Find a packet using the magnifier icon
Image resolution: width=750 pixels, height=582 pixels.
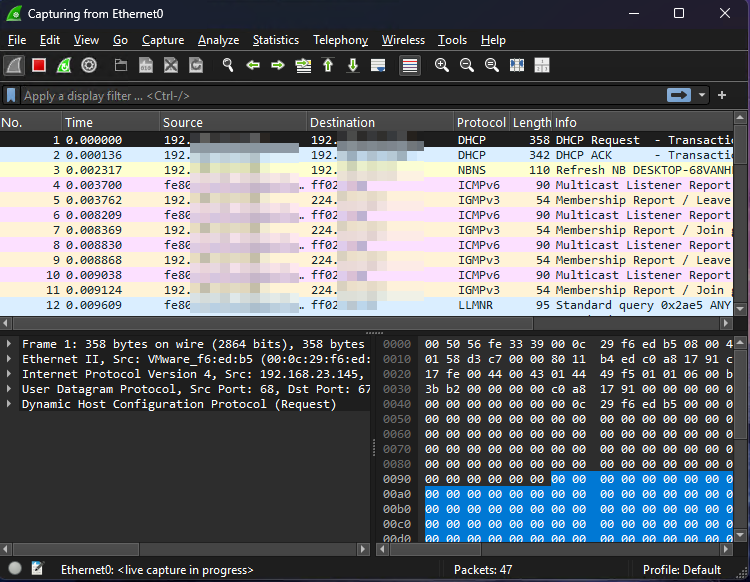click(x=228, y=65)
